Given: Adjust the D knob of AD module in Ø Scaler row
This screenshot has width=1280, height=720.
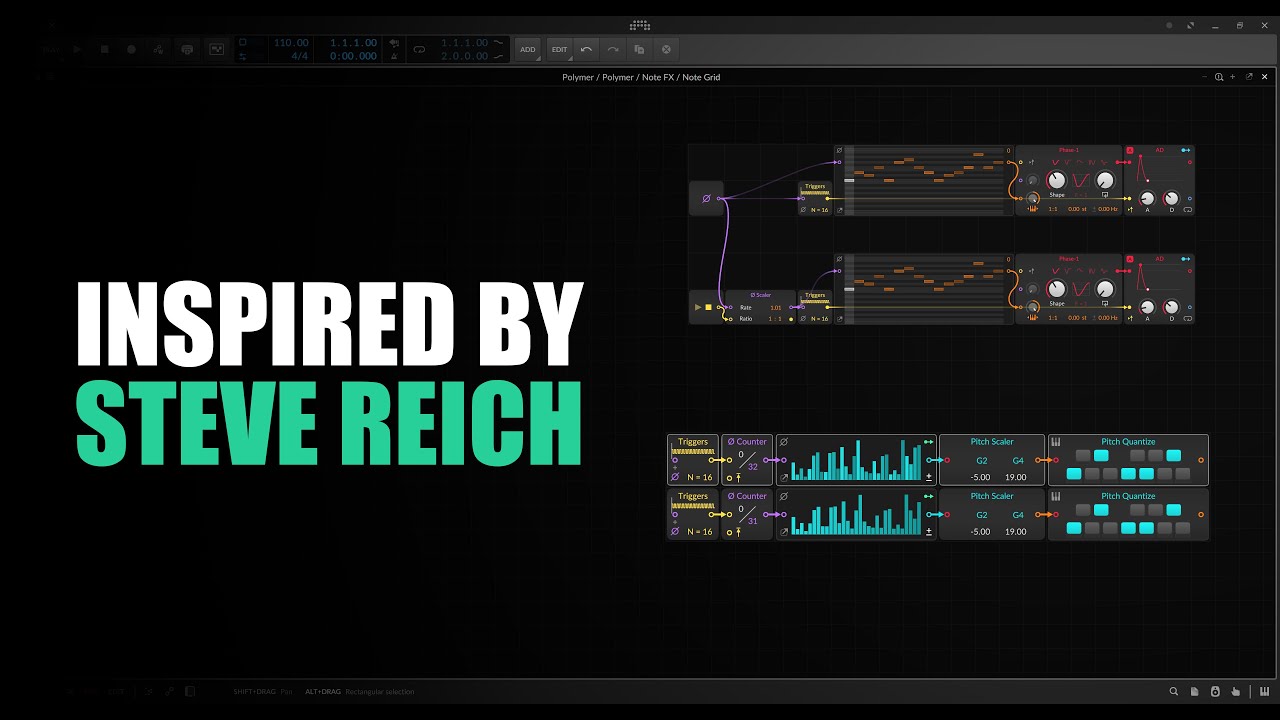Looking at the screenshot, I should click(x=1172, y=307).
